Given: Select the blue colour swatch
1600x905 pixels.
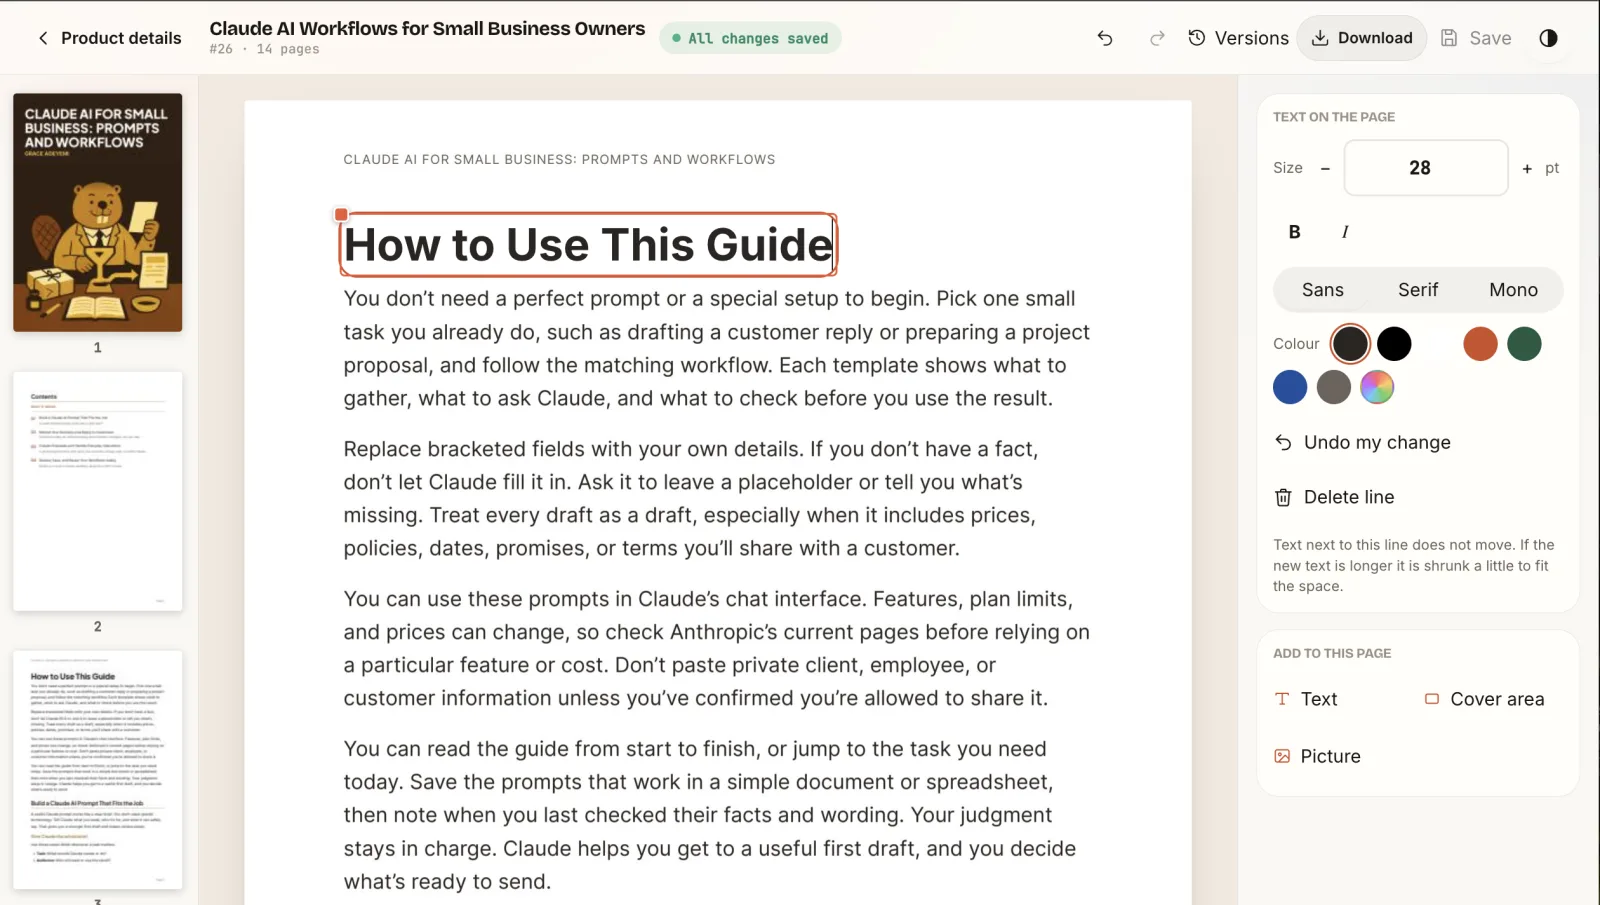Looking at the screenshot, I should click(x=1290, y=387).
